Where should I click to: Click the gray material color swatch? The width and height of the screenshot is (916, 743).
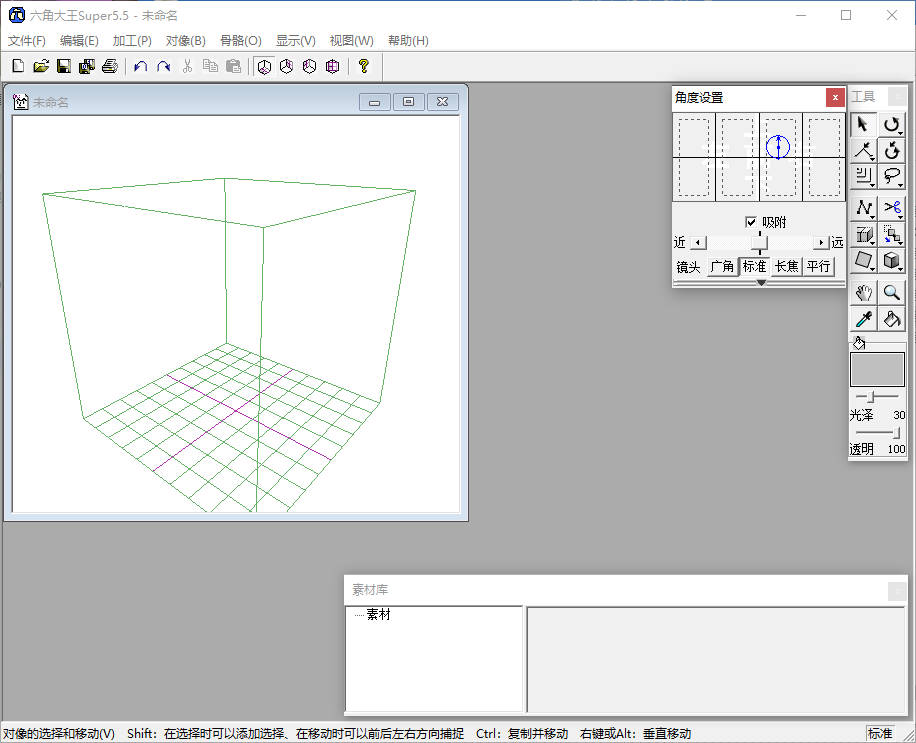(876, 369)
